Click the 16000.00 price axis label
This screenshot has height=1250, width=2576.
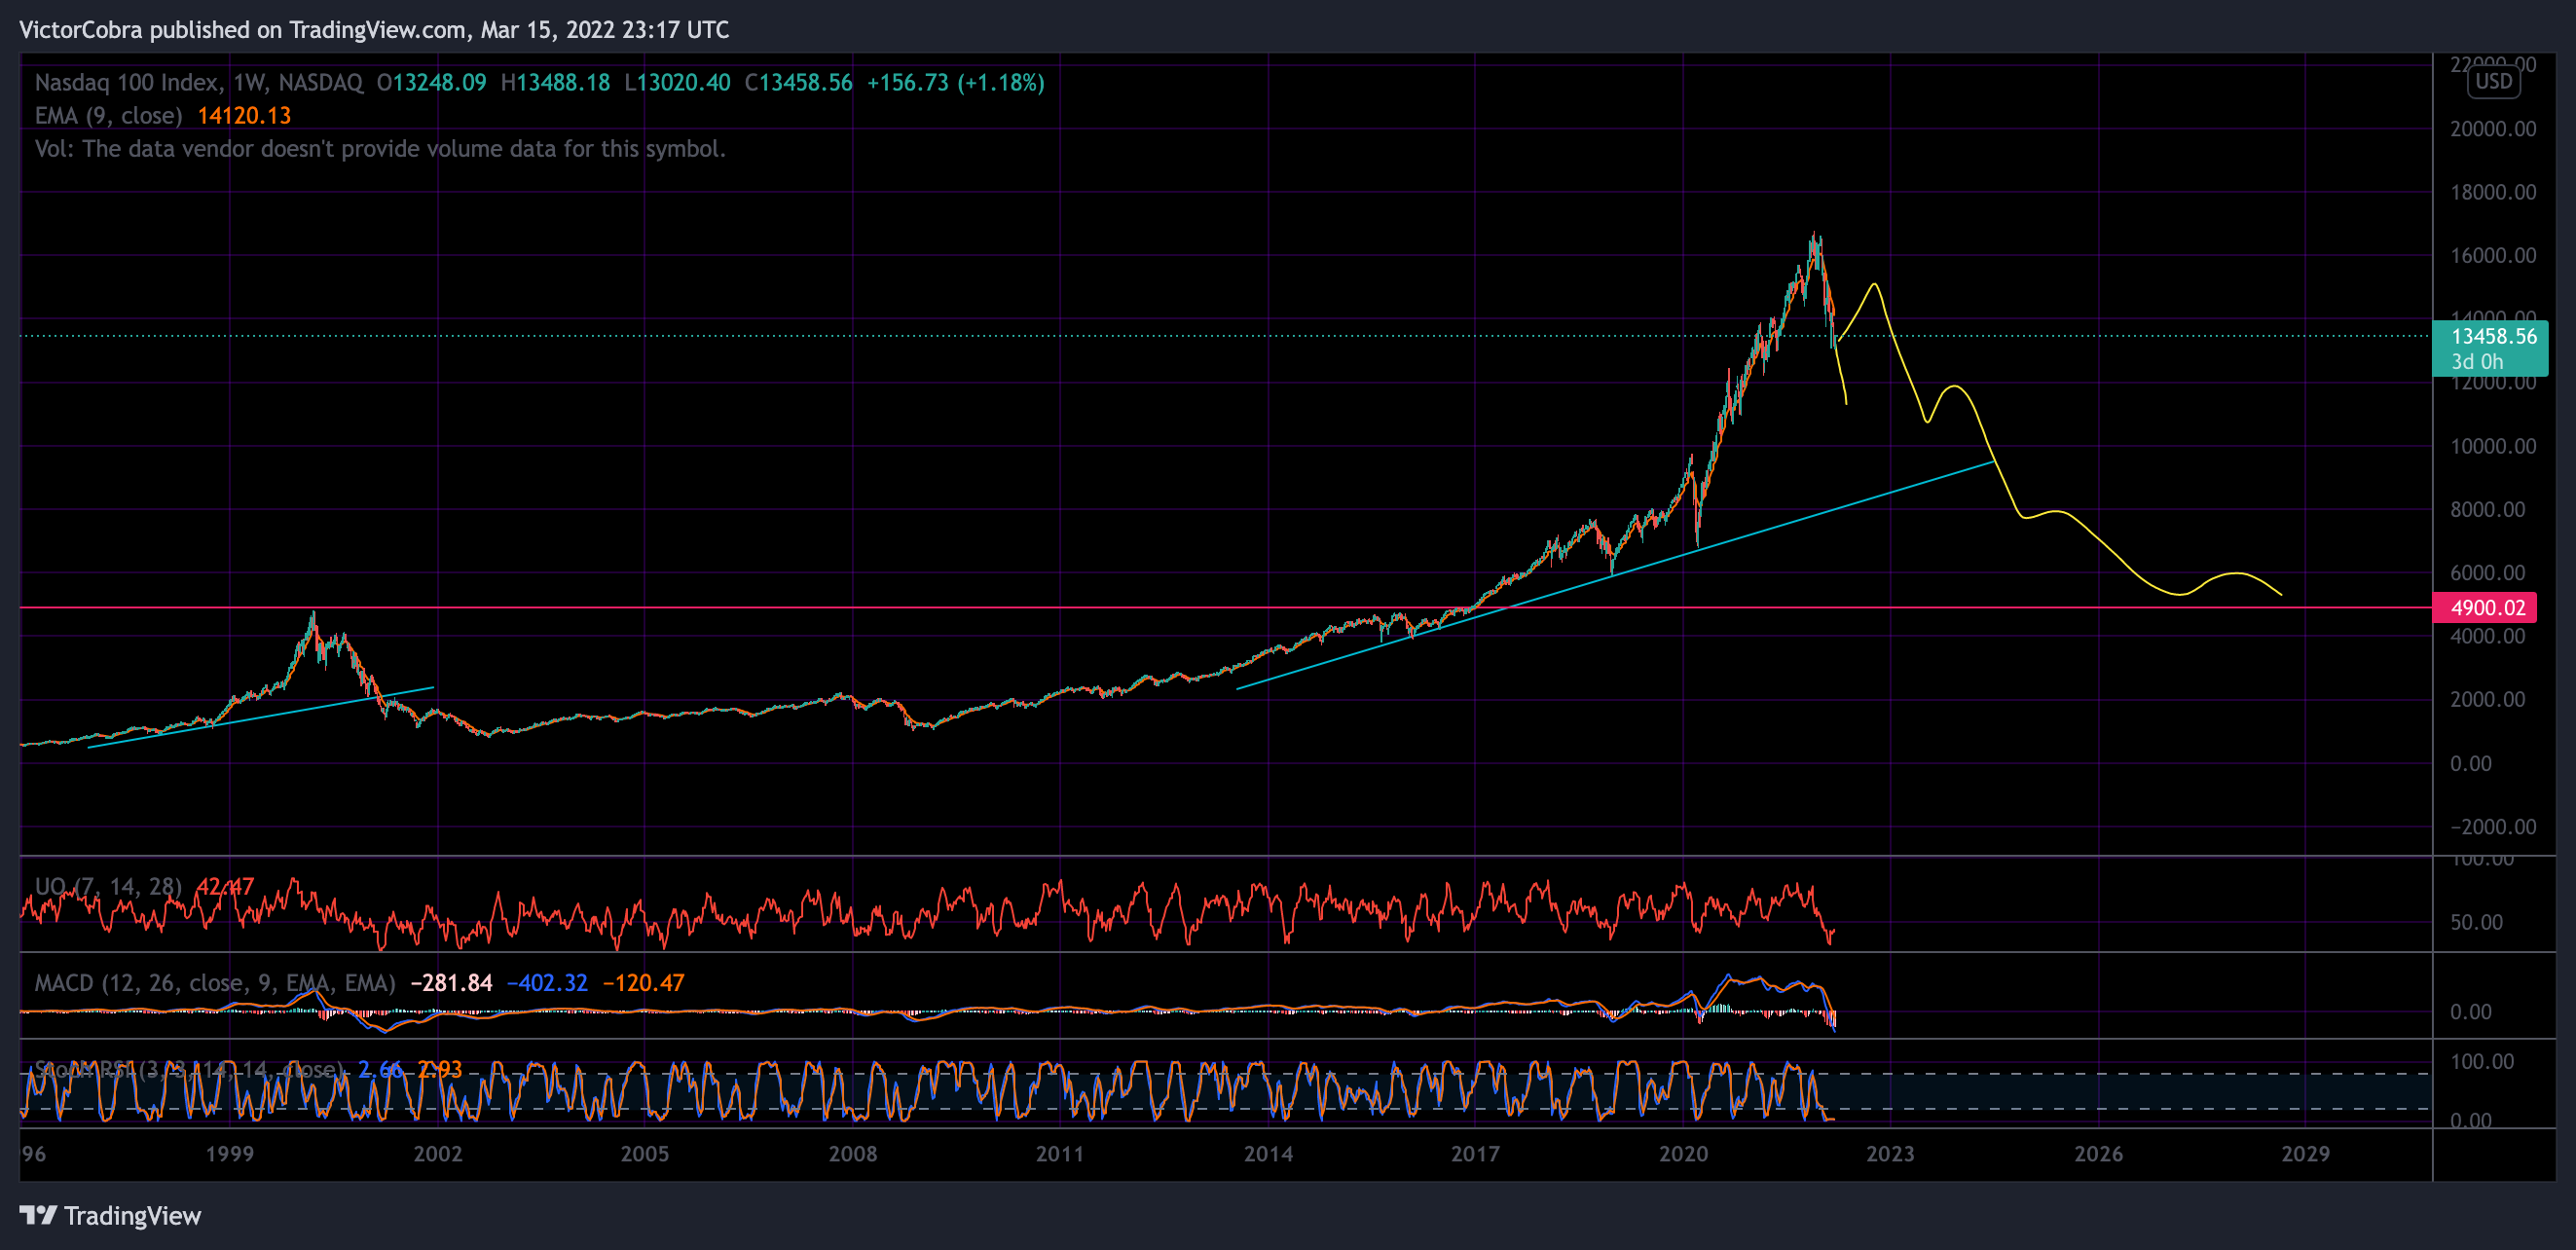coord(2493,256)
